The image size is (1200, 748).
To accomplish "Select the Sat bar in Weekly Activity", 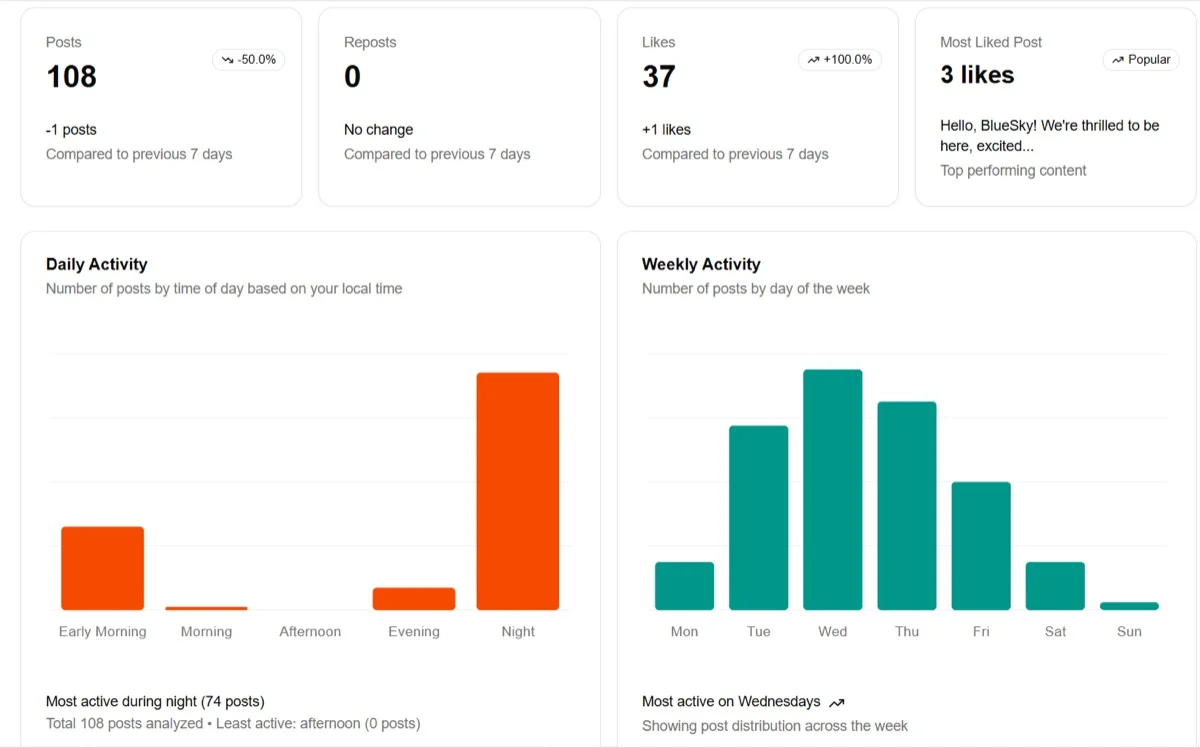I will tap(1055, 586).
